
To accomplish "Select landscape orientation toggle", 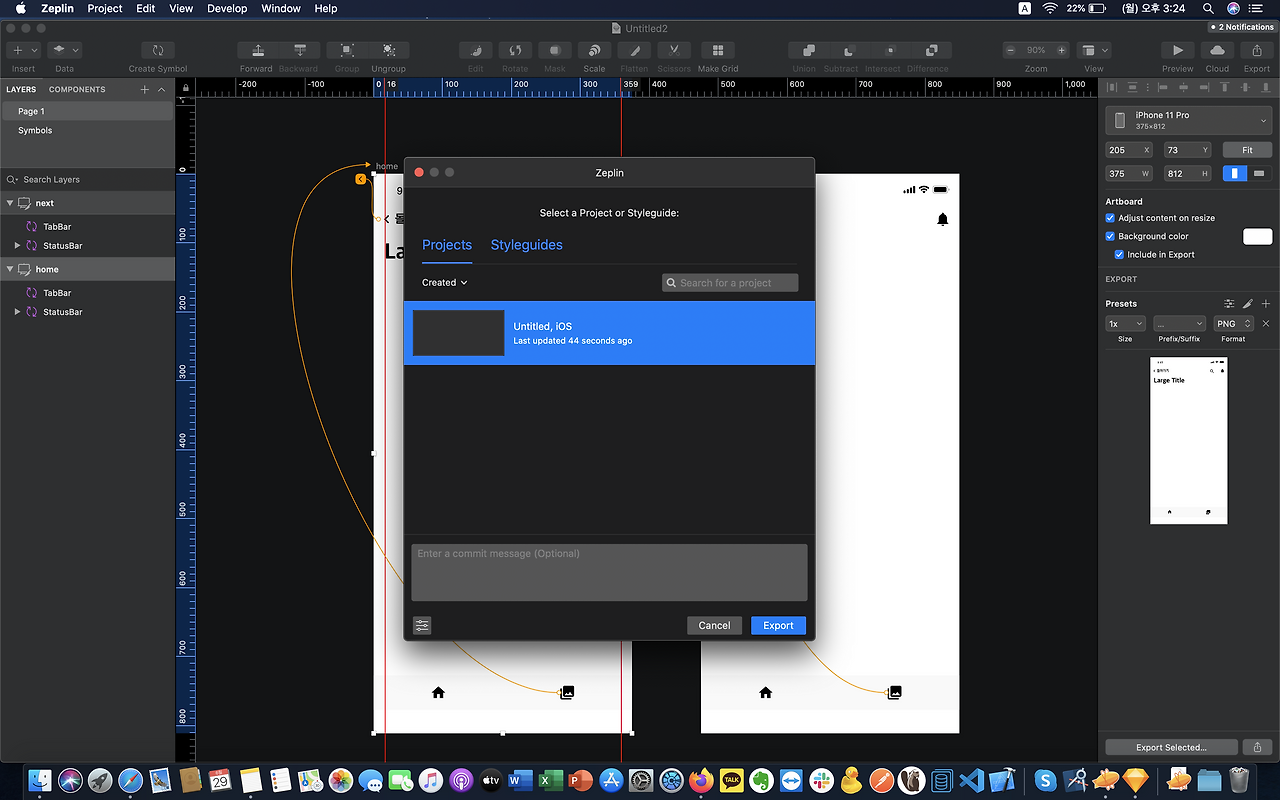I will (x=1259, y=173).
